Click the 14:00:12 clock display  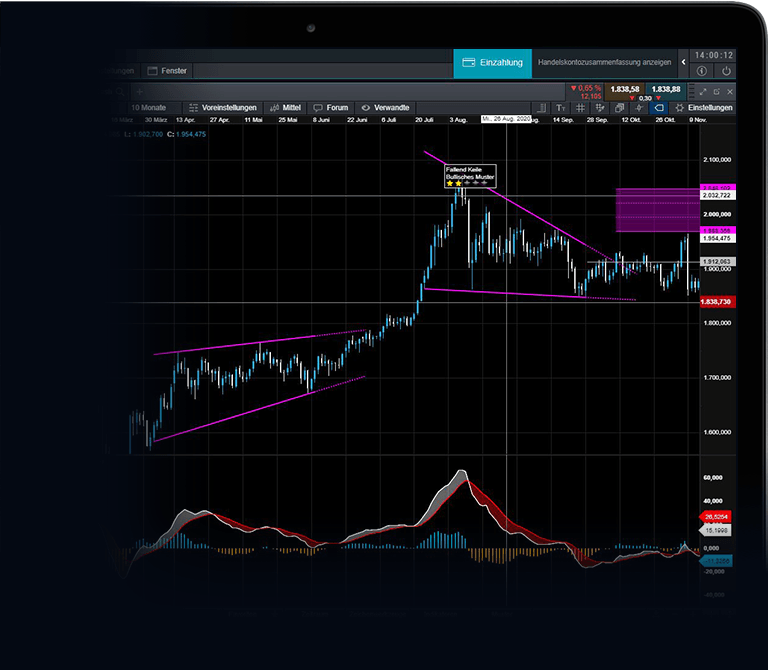tap(714, 55)
